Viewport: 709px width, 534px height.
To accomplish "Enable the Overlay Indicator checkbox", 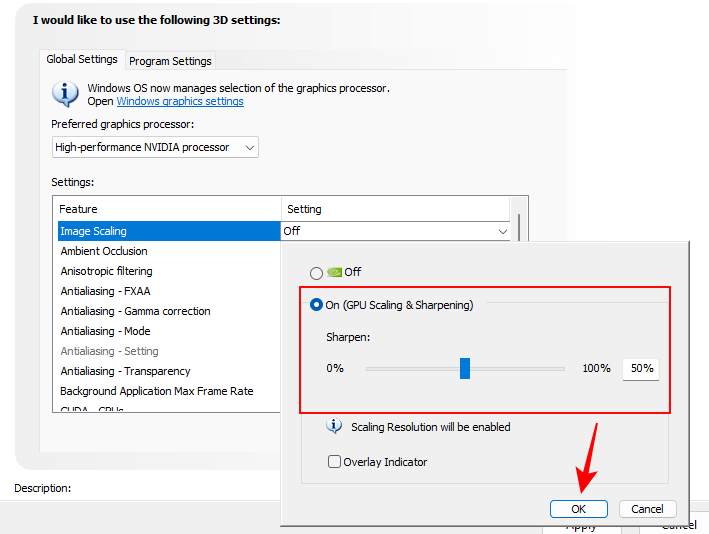I will pyautogui.click(x=335, y=462).
